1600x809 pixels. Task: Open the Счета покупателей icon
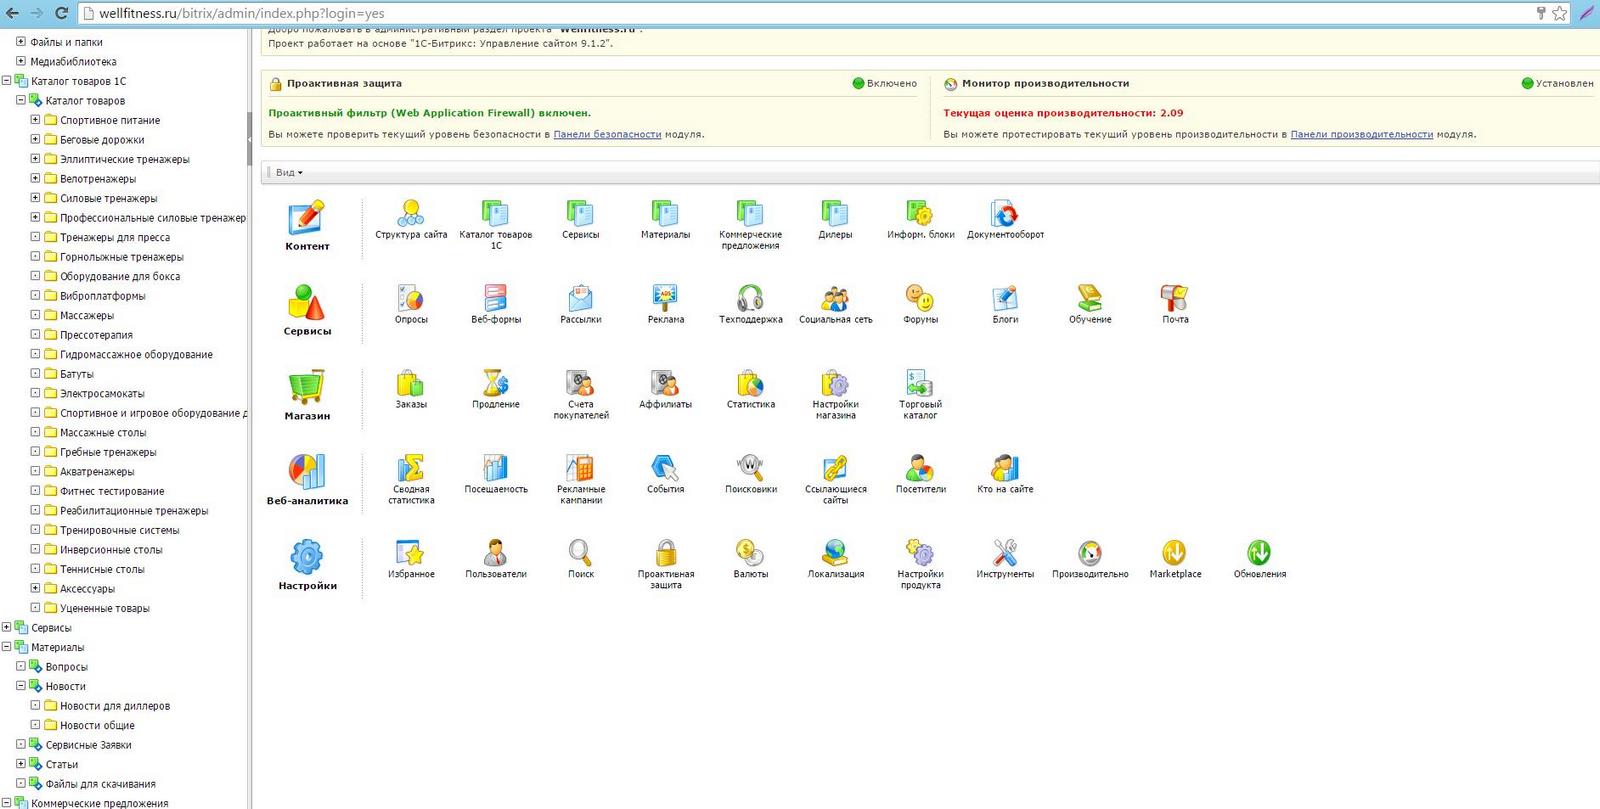[x=581, y=383]
